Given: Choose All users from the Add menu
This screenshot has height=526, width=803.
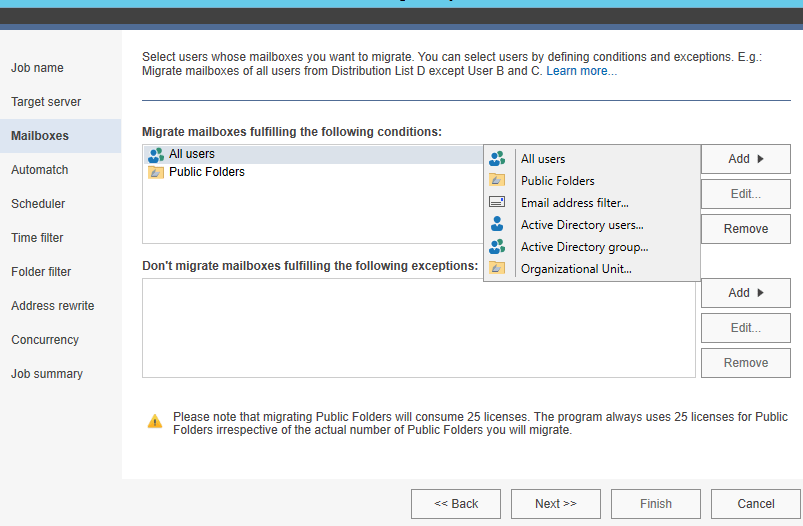Looking at the screenshot, I should [x=591, y=159].
